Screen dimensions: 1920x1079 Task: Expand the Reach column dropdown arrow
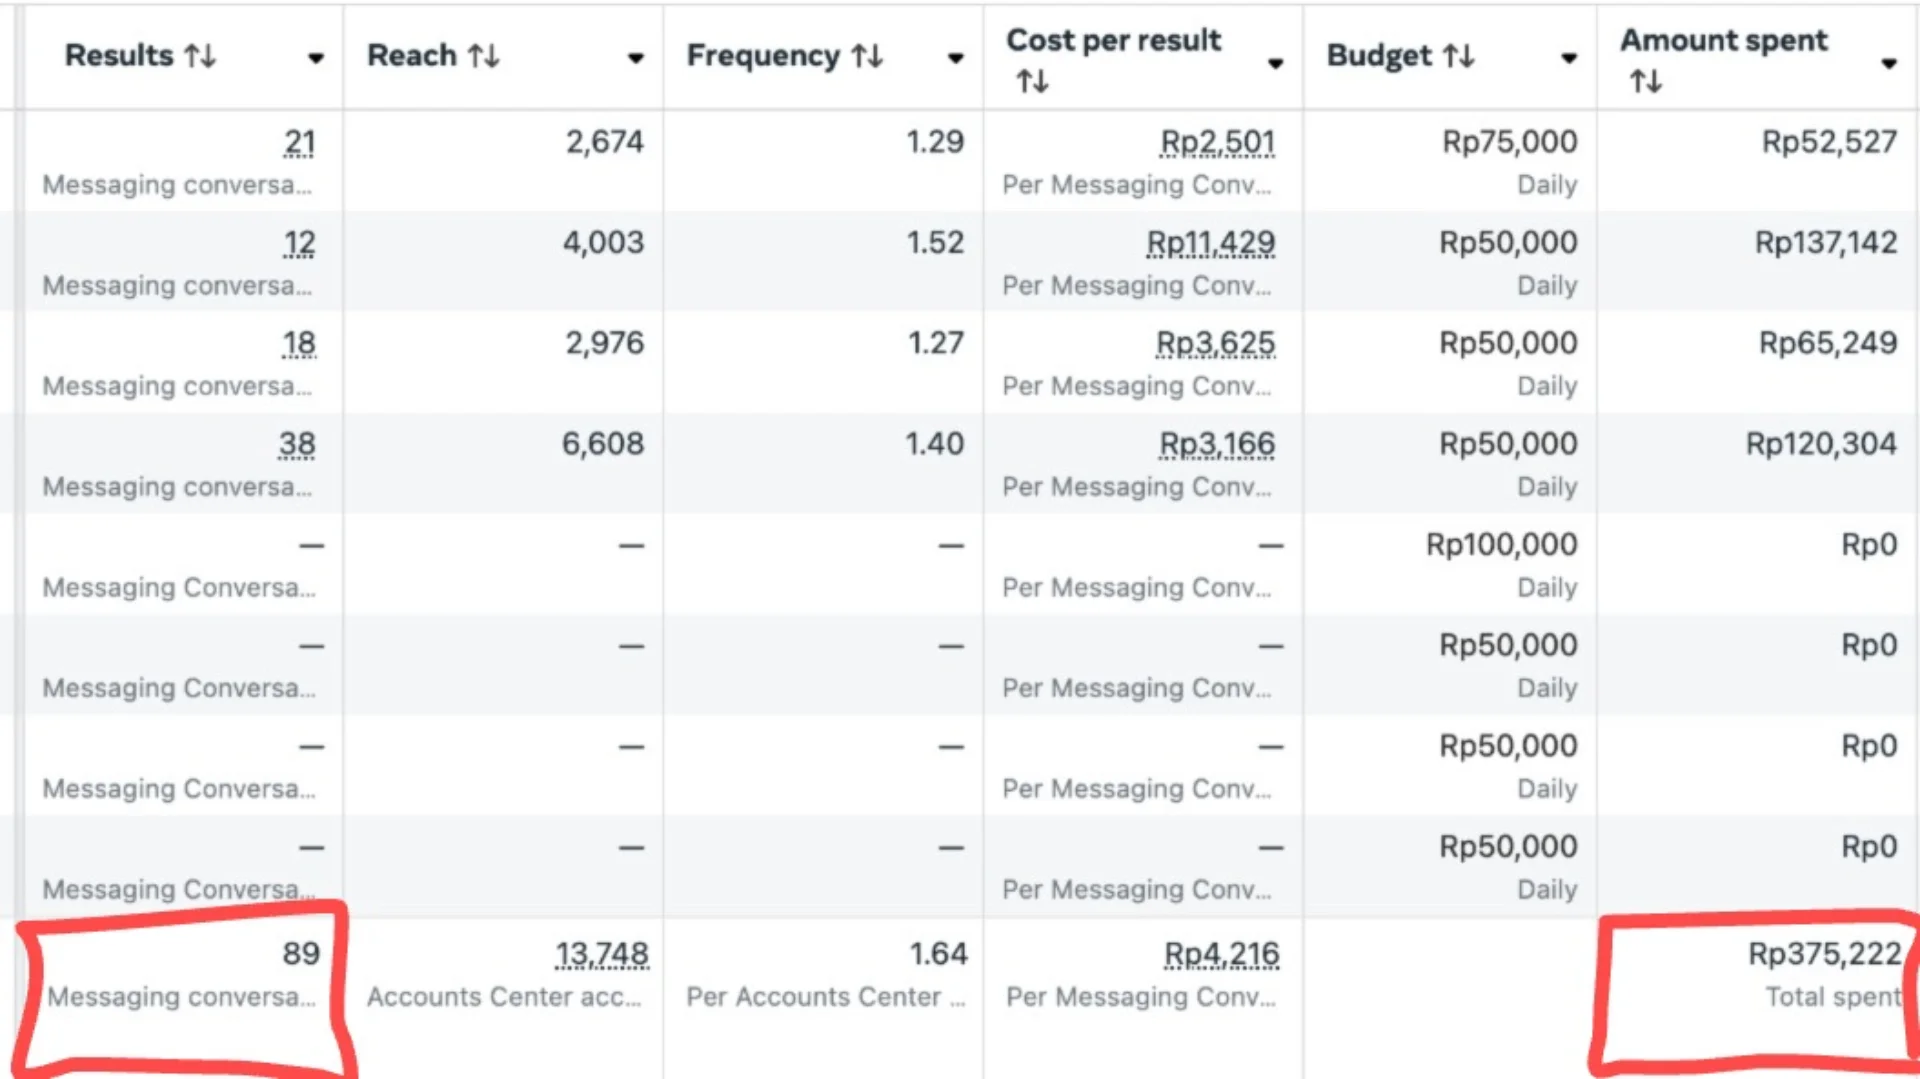(635, 58)
